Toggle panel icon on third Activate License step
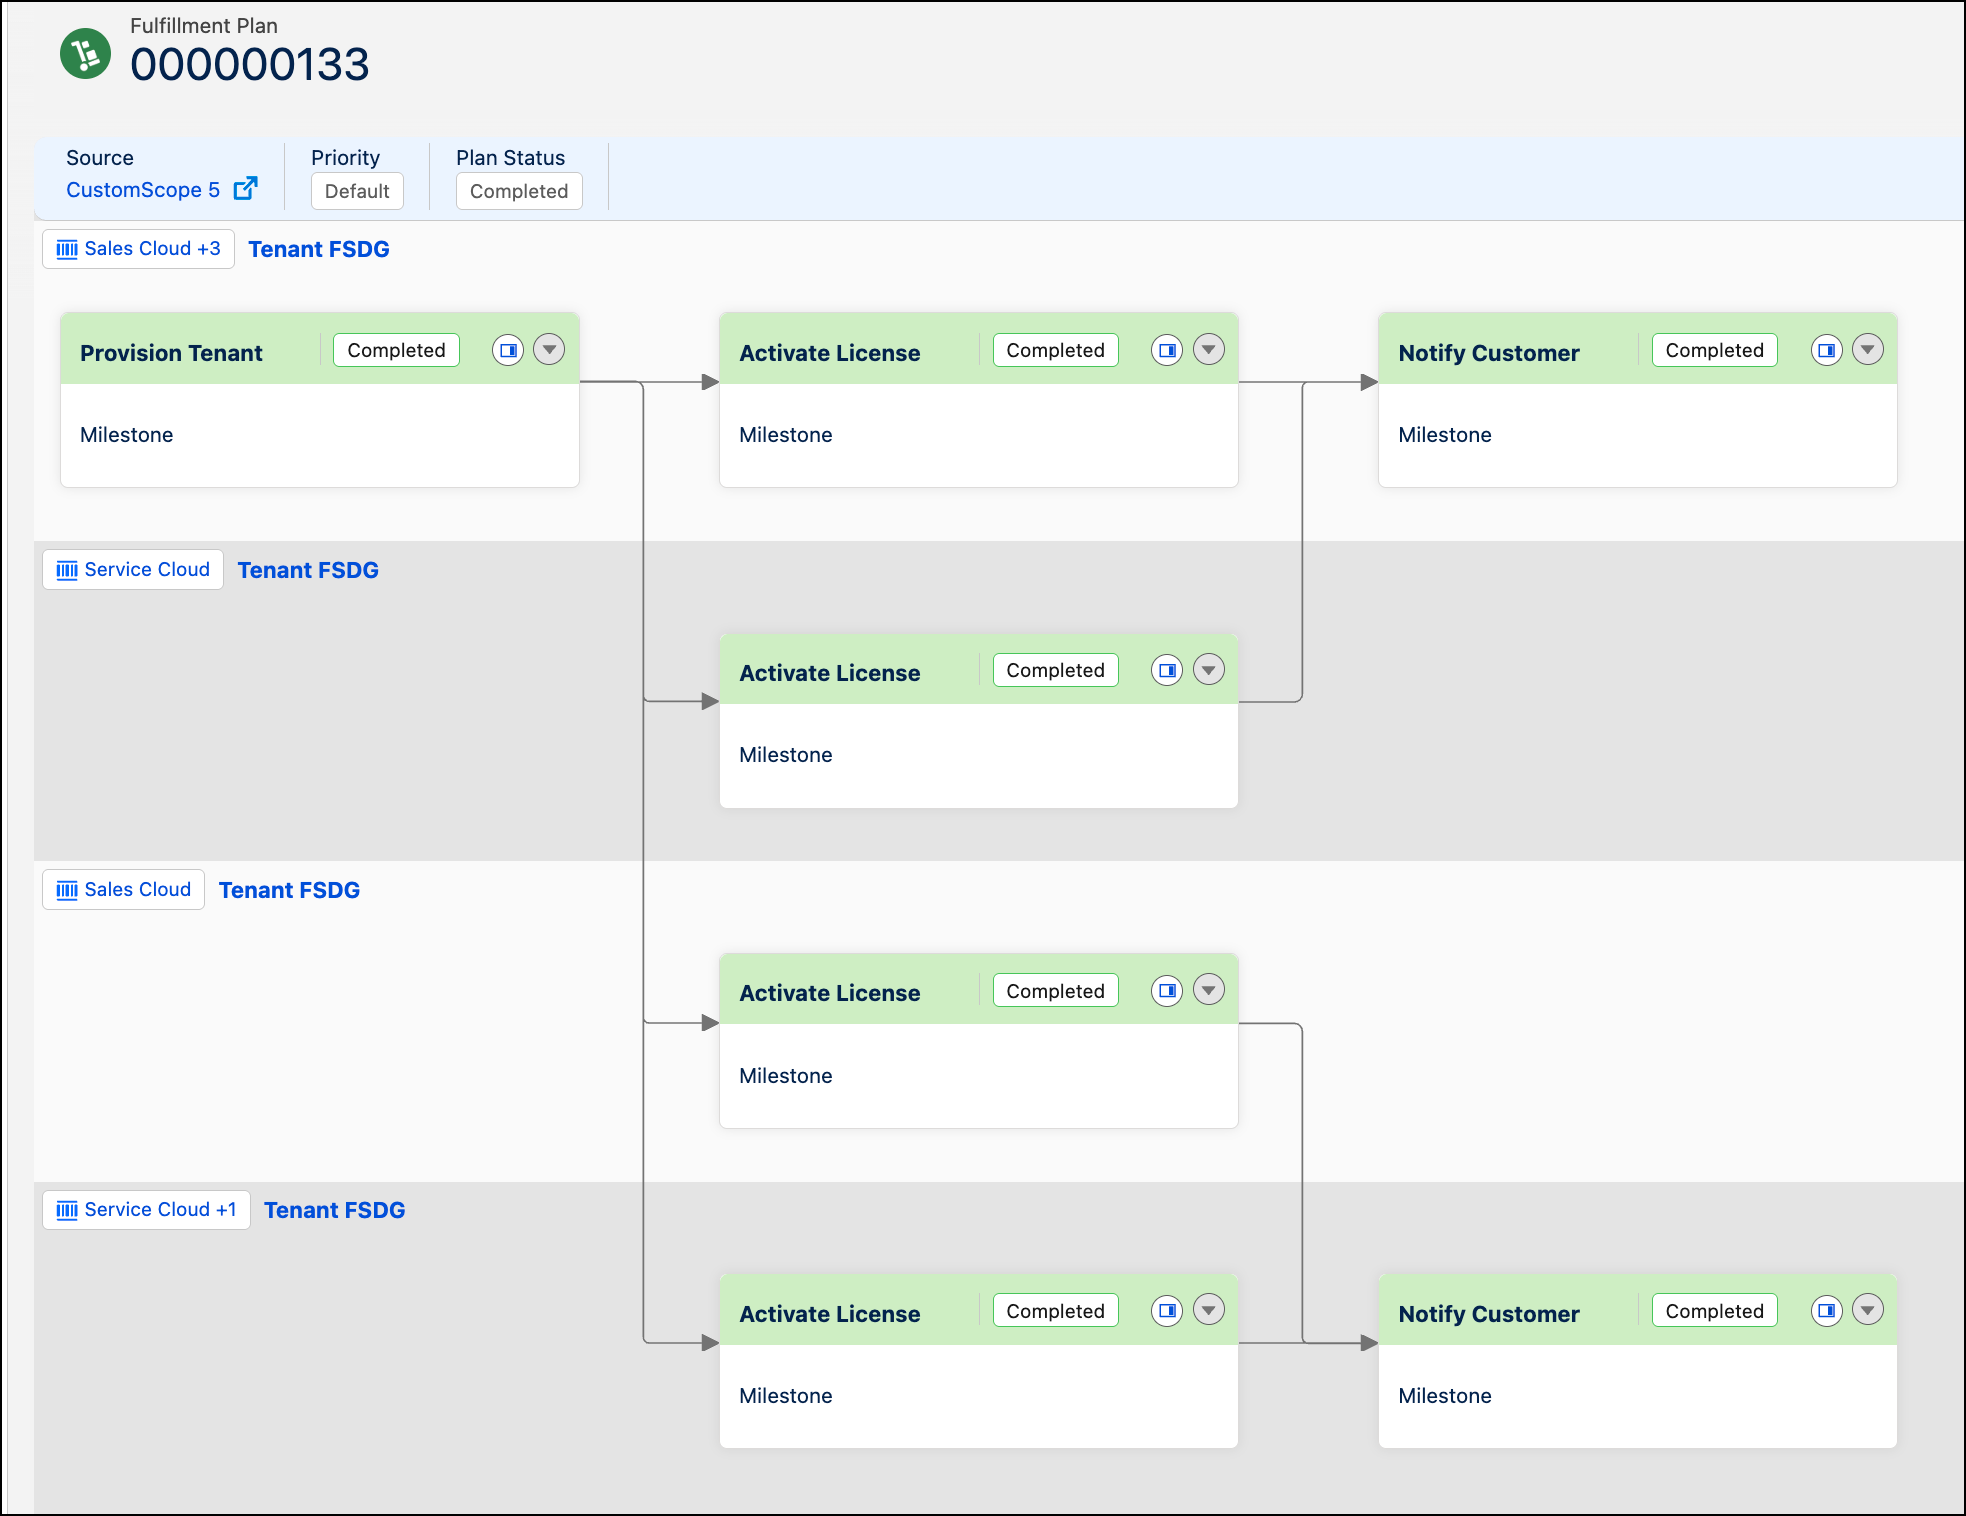1966x1516 pixels. coord(1167,991)
